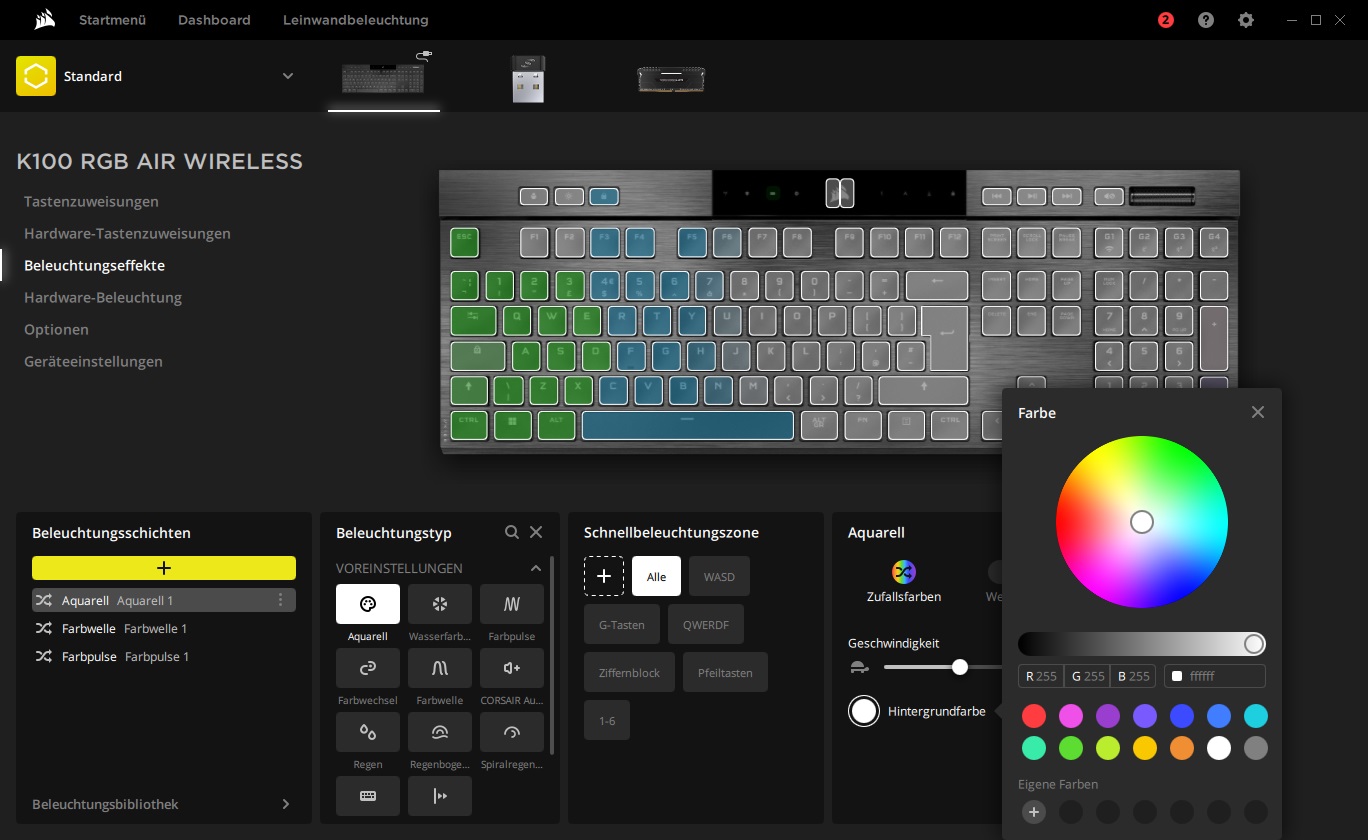
Task: Click the Corsair sail logo
Action: coord(43,20)
